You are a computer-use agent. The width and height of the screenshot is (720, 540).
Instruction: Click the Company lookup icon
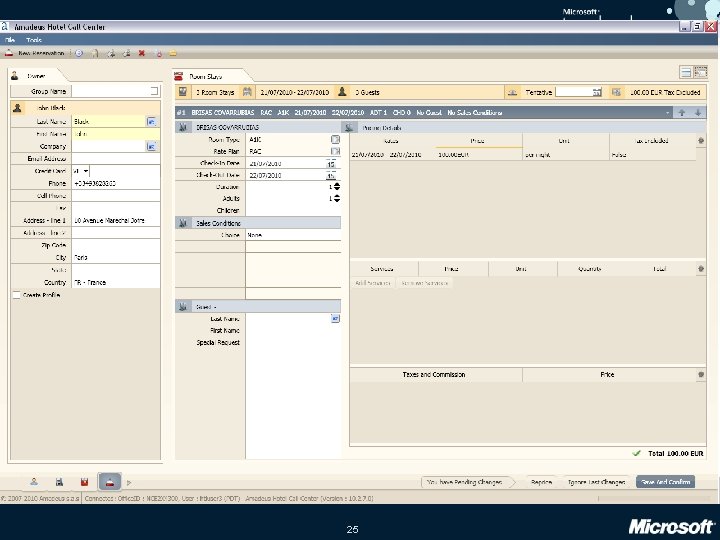pyautogui.click(x=151, y=146)
